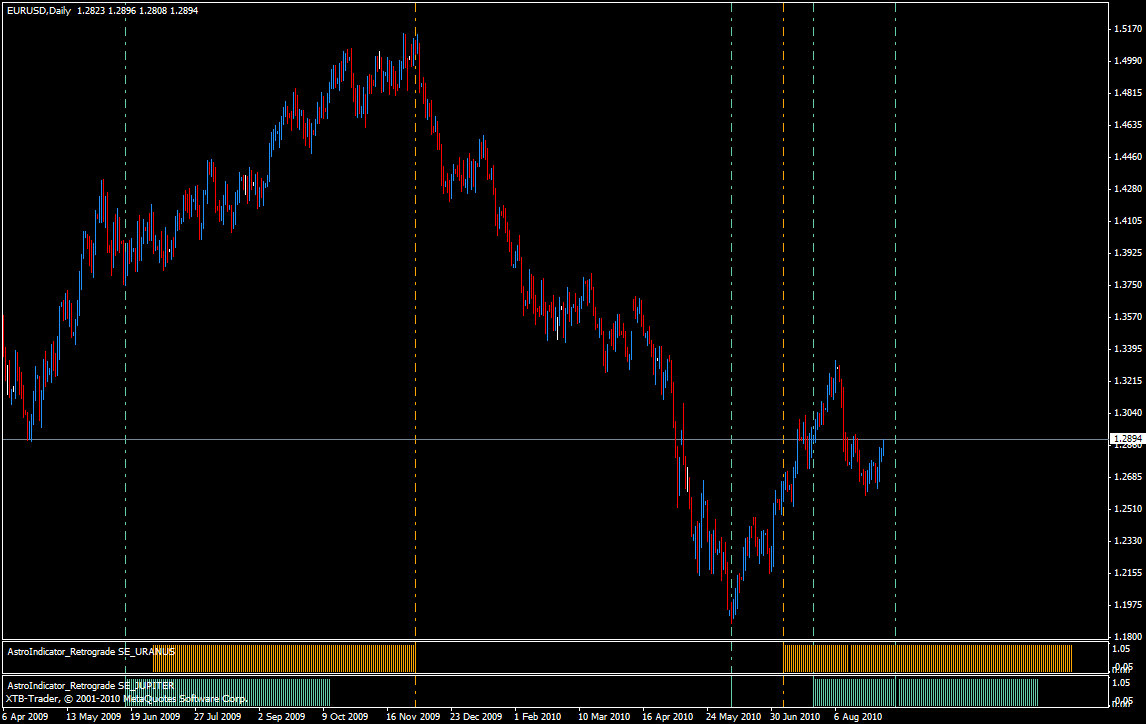Image resolution: width=1146 pixels, height=724 pixels.
Task: Click the 1.4990 price axis label
Action: (x=1128, y=61)
